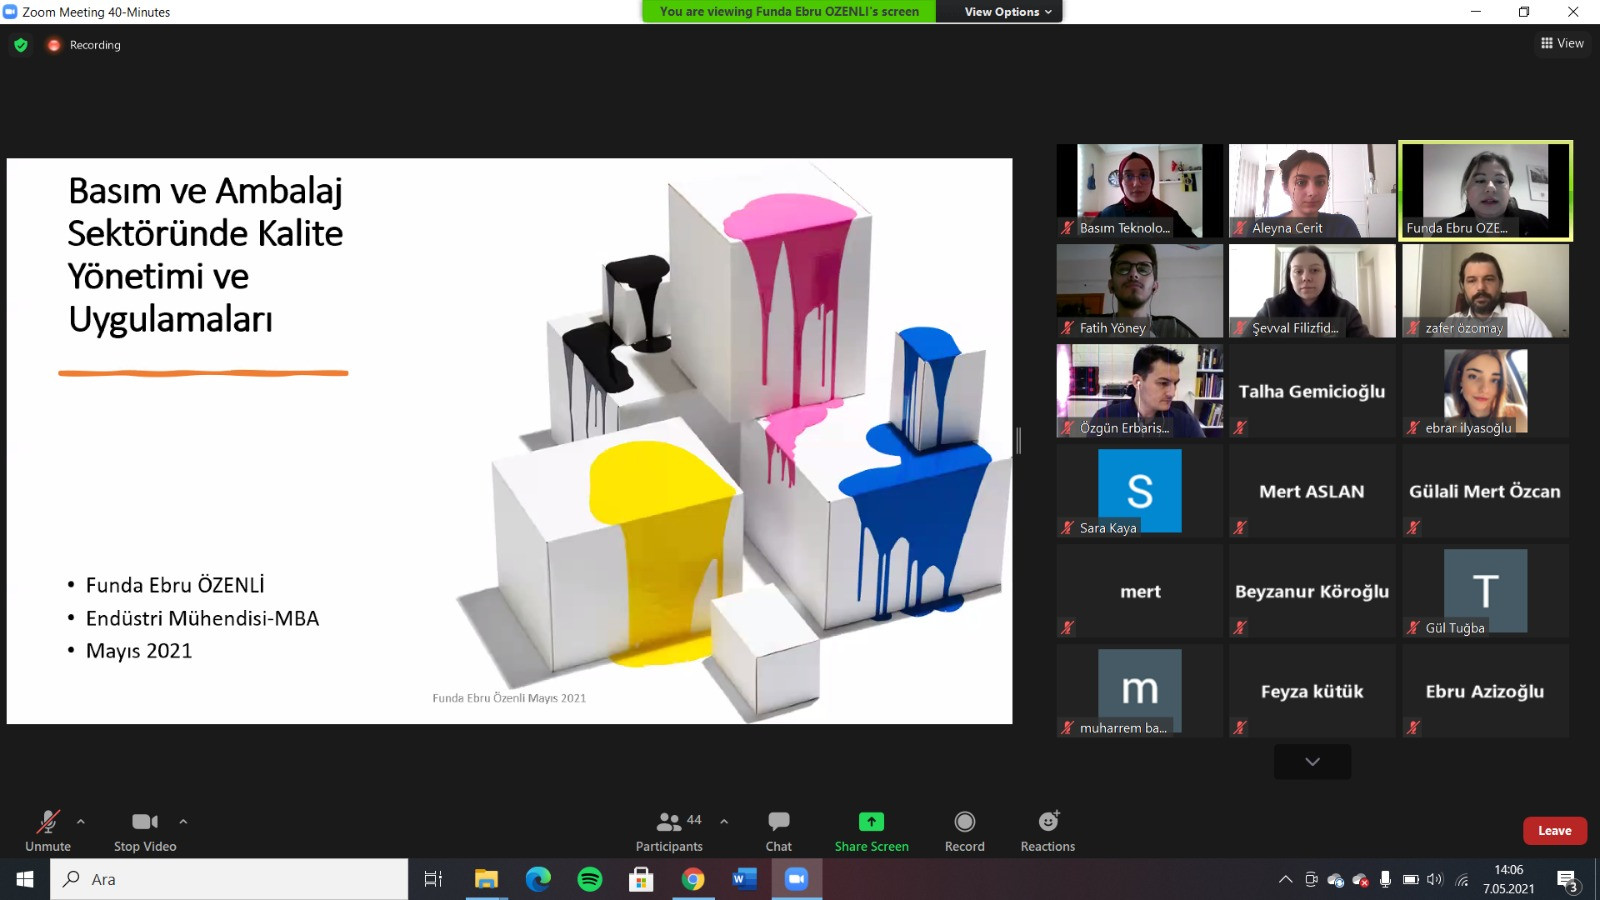Open clock and date 14:06
This screenshot has height=900, width=1600.
coord(1508,879)
